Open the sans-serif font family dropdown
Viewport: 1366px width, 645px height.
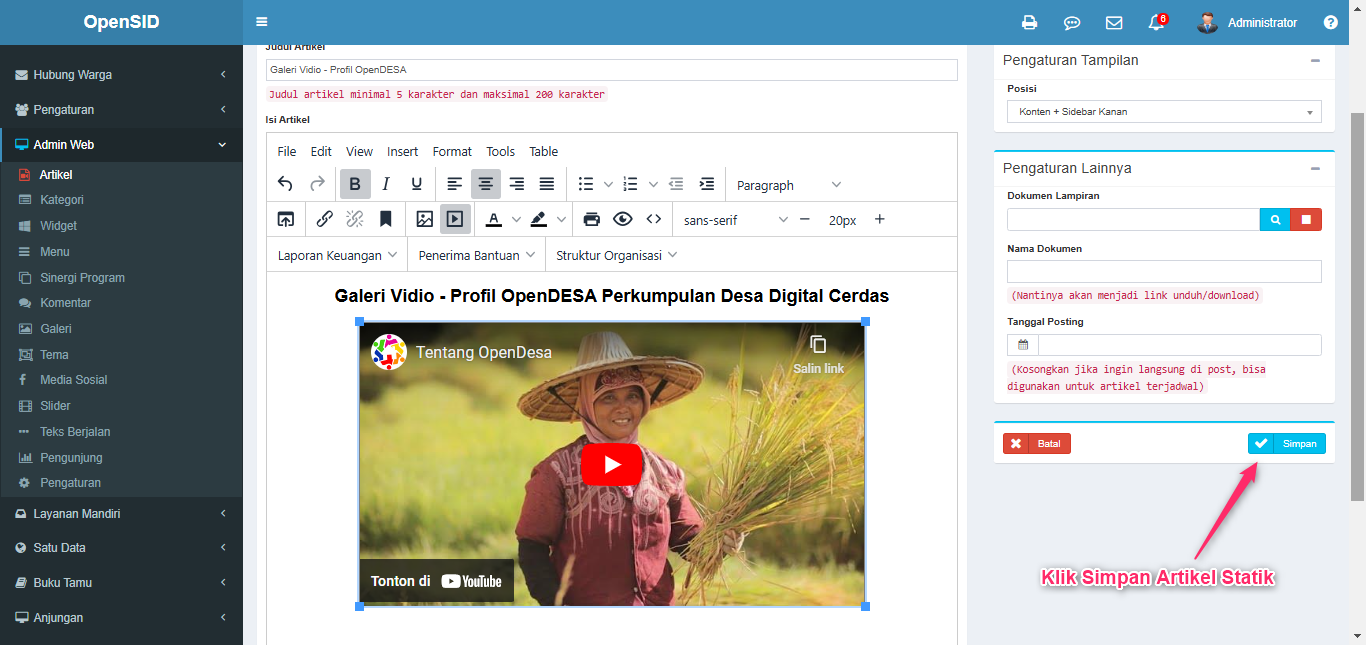[735, 220]
